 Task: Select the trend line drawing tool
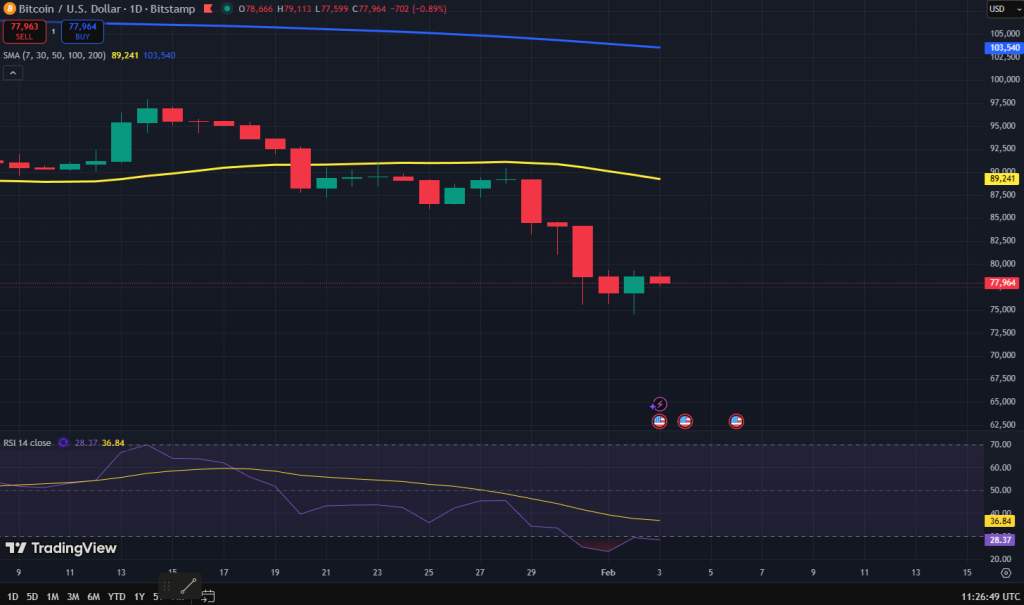(x=188, y=586)
